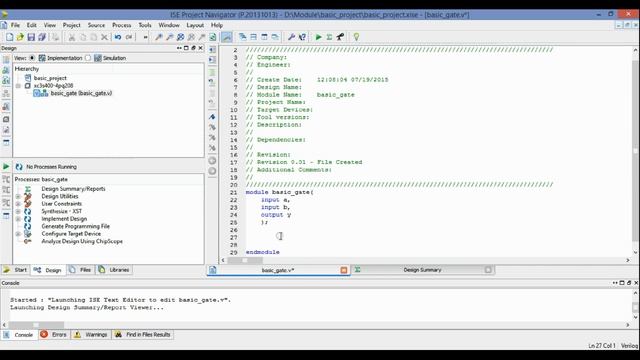
Task: Close the Design panel
Action: tap(200, 48)
